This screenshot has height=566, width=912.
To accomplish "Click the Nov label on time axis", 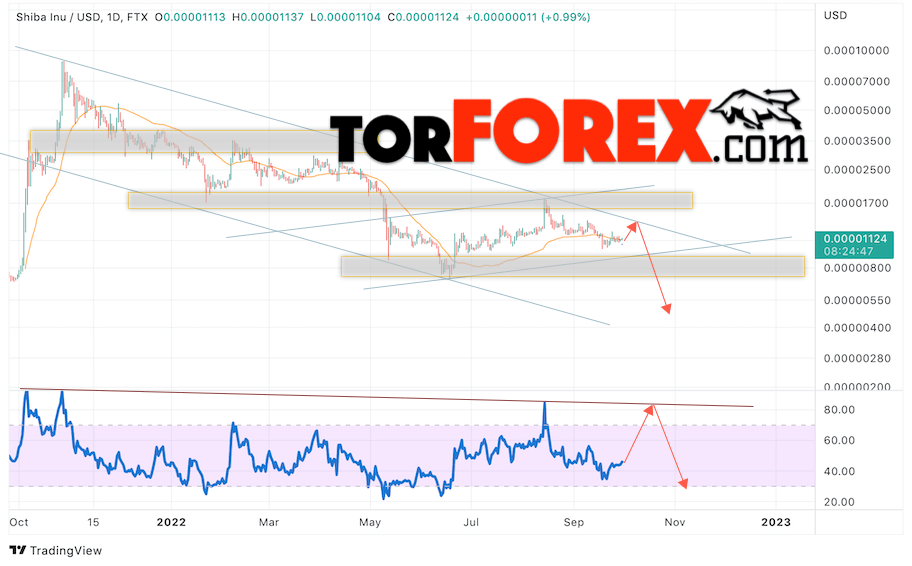I will pos(675,522).
